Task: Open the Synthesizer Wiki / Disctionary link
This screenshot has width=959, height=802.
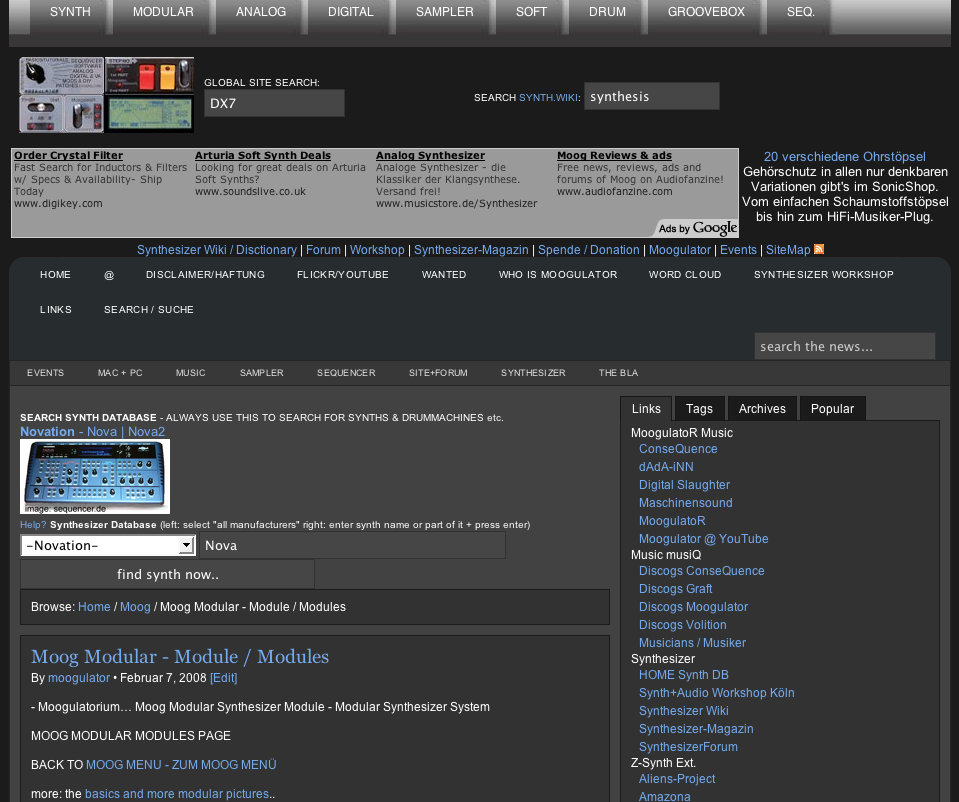Action: coord(217,250)
